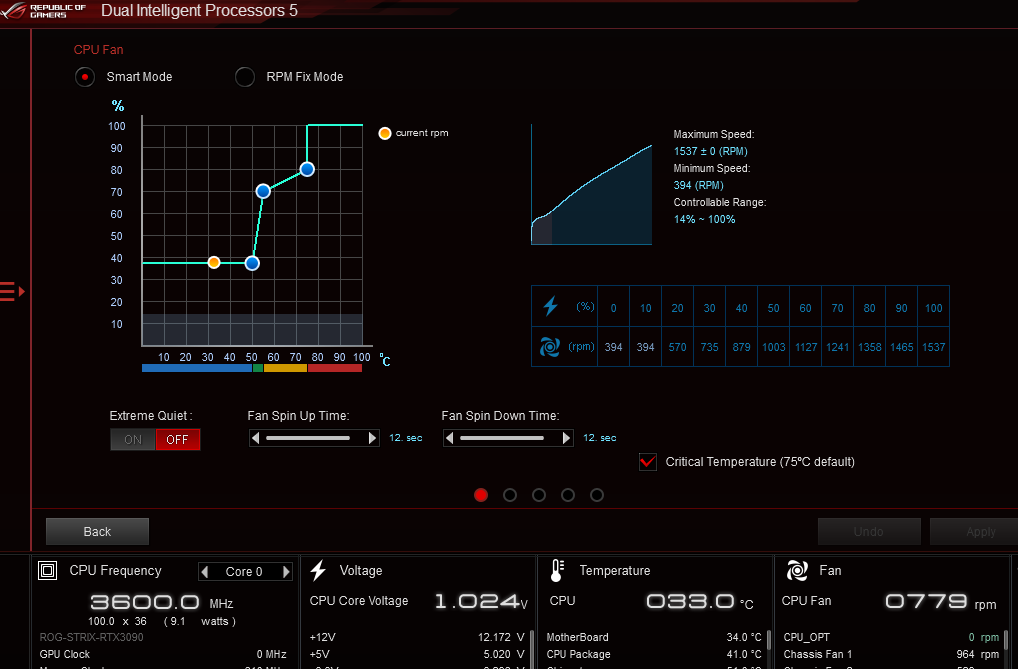The width and height of the screenshot is (1018, 669).
Task: Click the rpm fan icon in table
Action: [550, 347]
